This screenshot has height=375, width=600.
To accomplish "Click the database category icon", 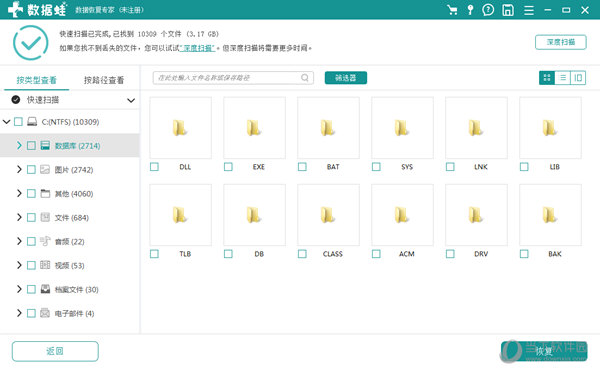I will coord(45,145).
